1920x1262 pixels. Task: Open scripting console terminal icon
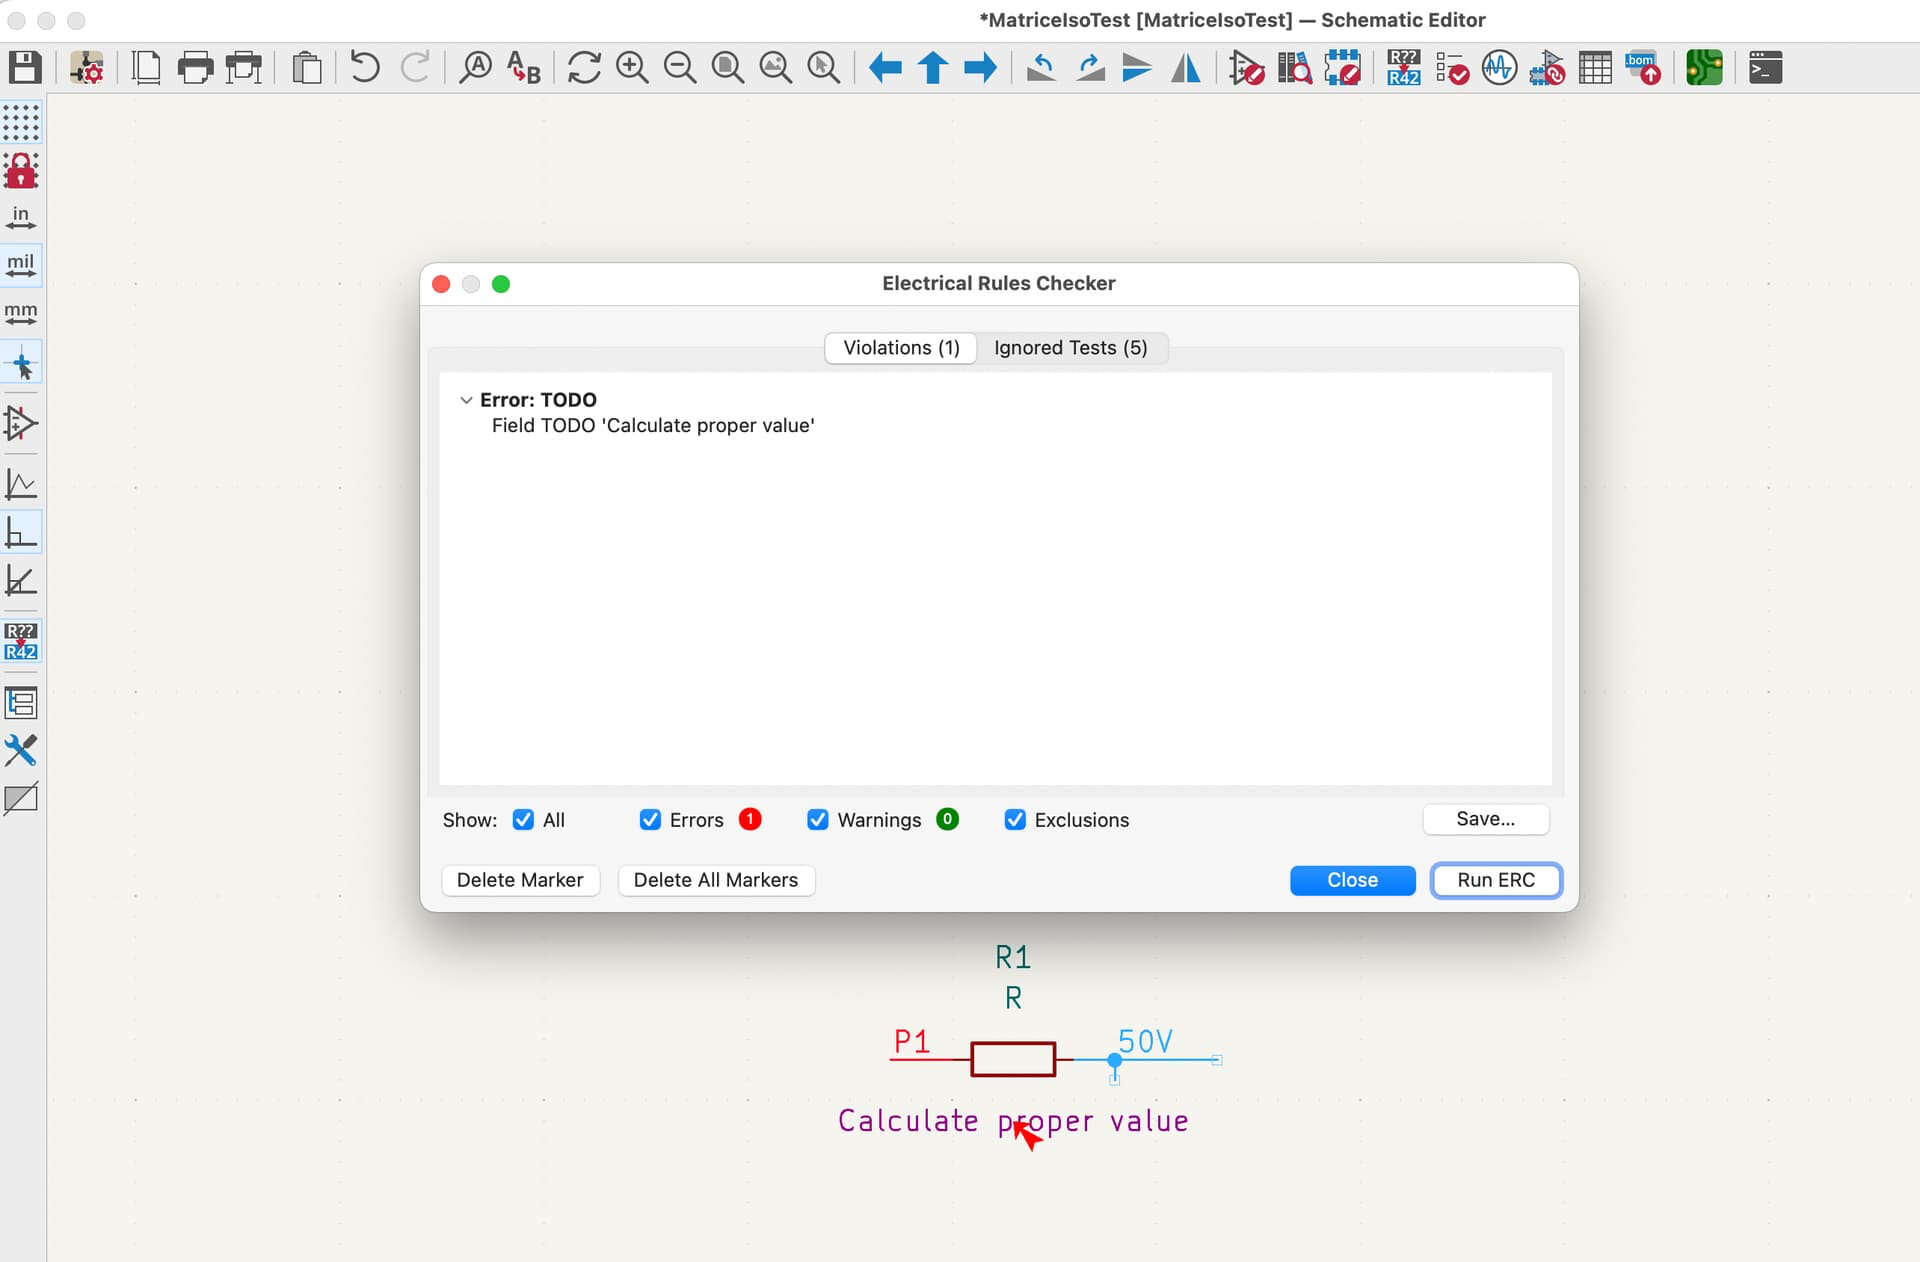pyautogui.click(x=1765, y=68)
